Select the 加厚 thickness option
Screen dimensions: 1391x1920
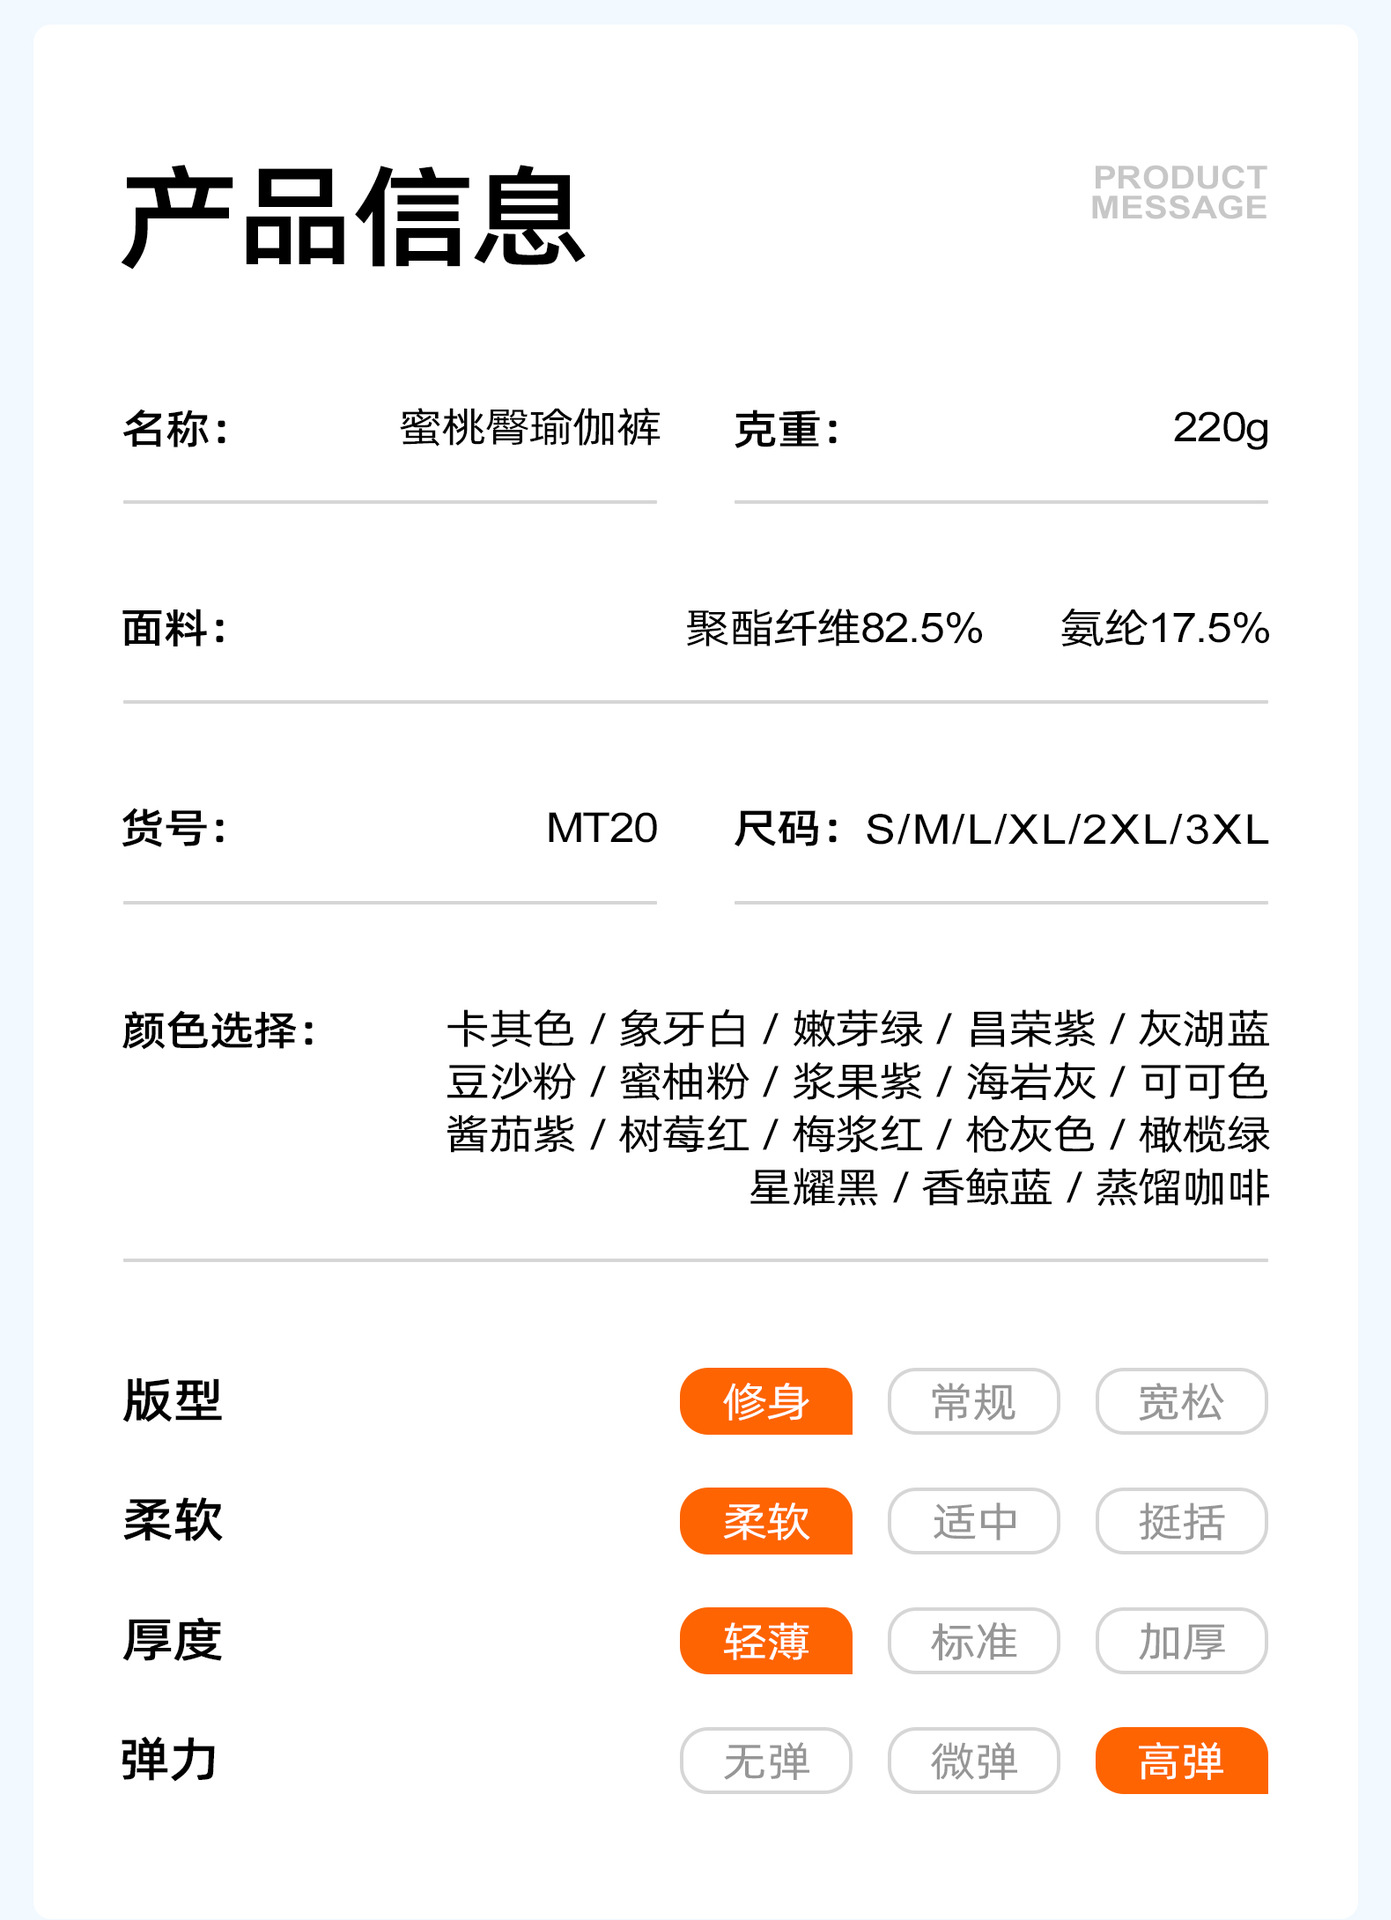pos(1181,1641)
